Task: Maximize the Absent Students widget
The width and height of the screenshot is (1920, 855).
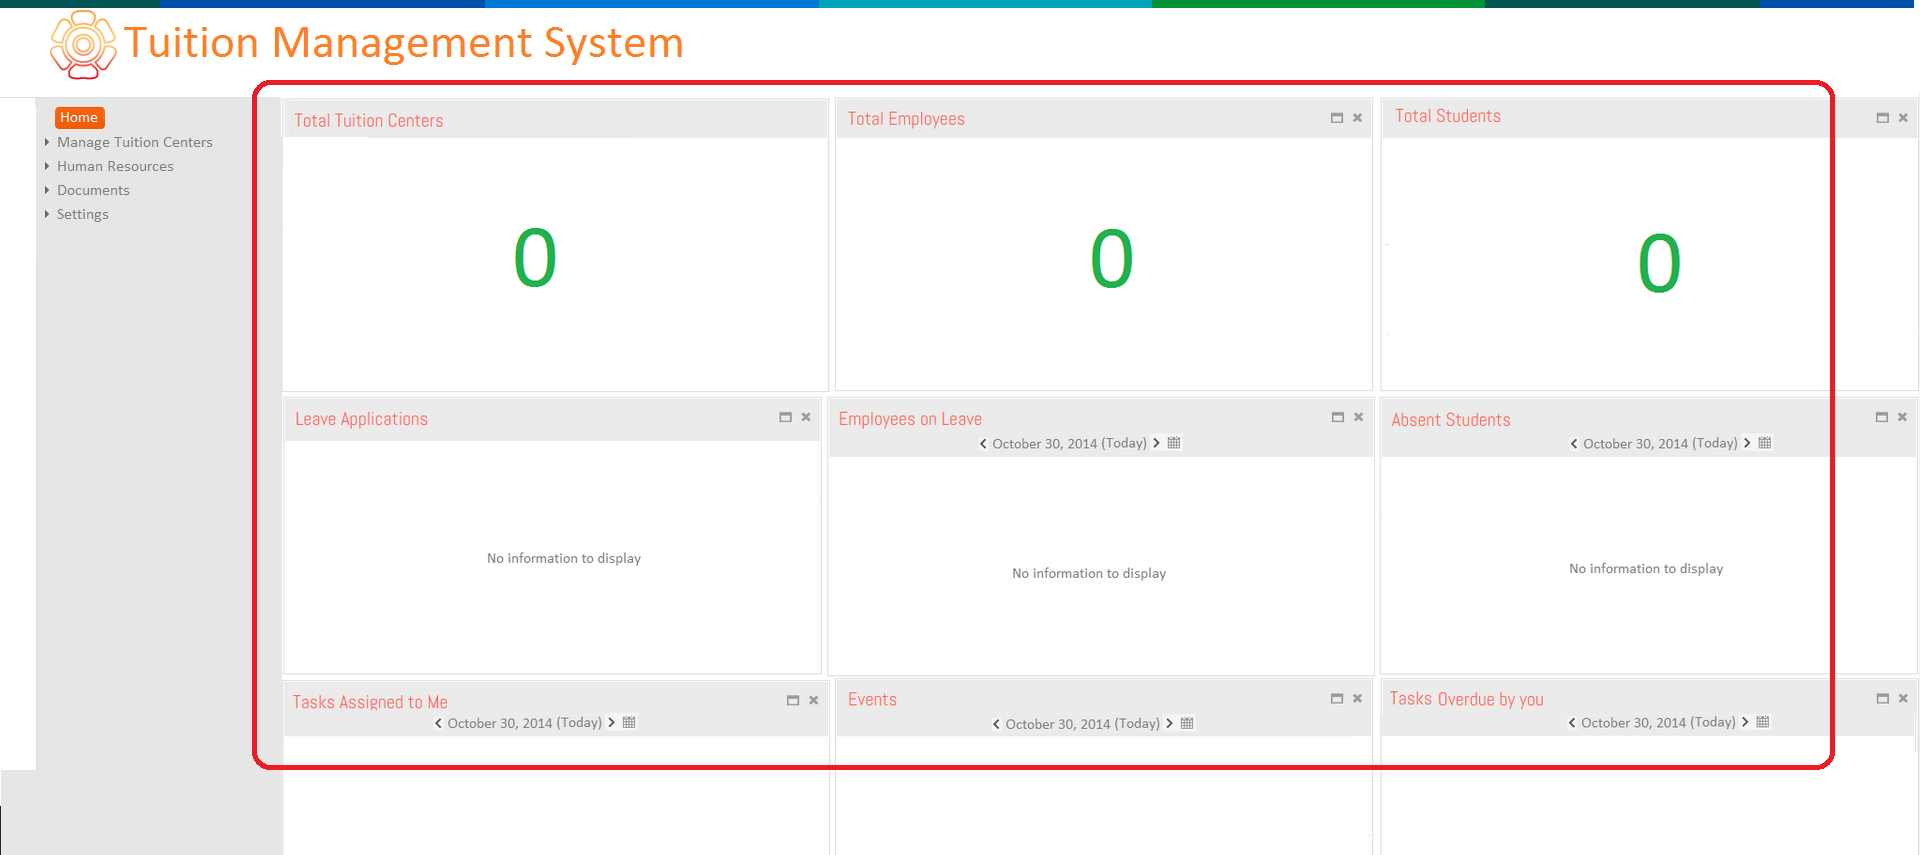Action: coord(1882,417)
